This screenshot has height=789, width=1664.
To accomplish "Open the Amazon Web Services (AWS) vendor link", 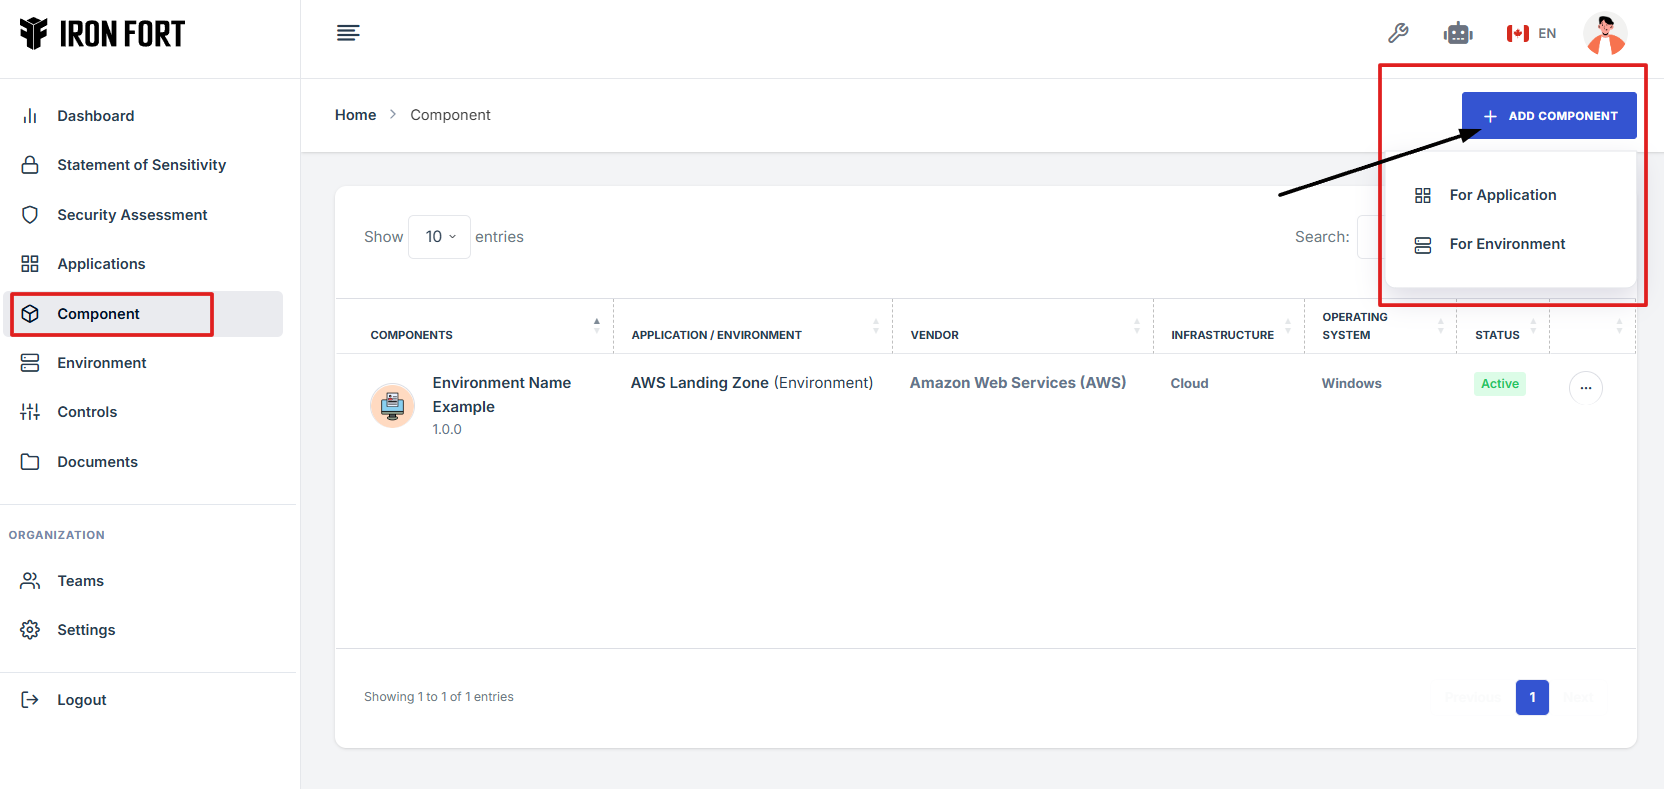I will point(1017,383).
